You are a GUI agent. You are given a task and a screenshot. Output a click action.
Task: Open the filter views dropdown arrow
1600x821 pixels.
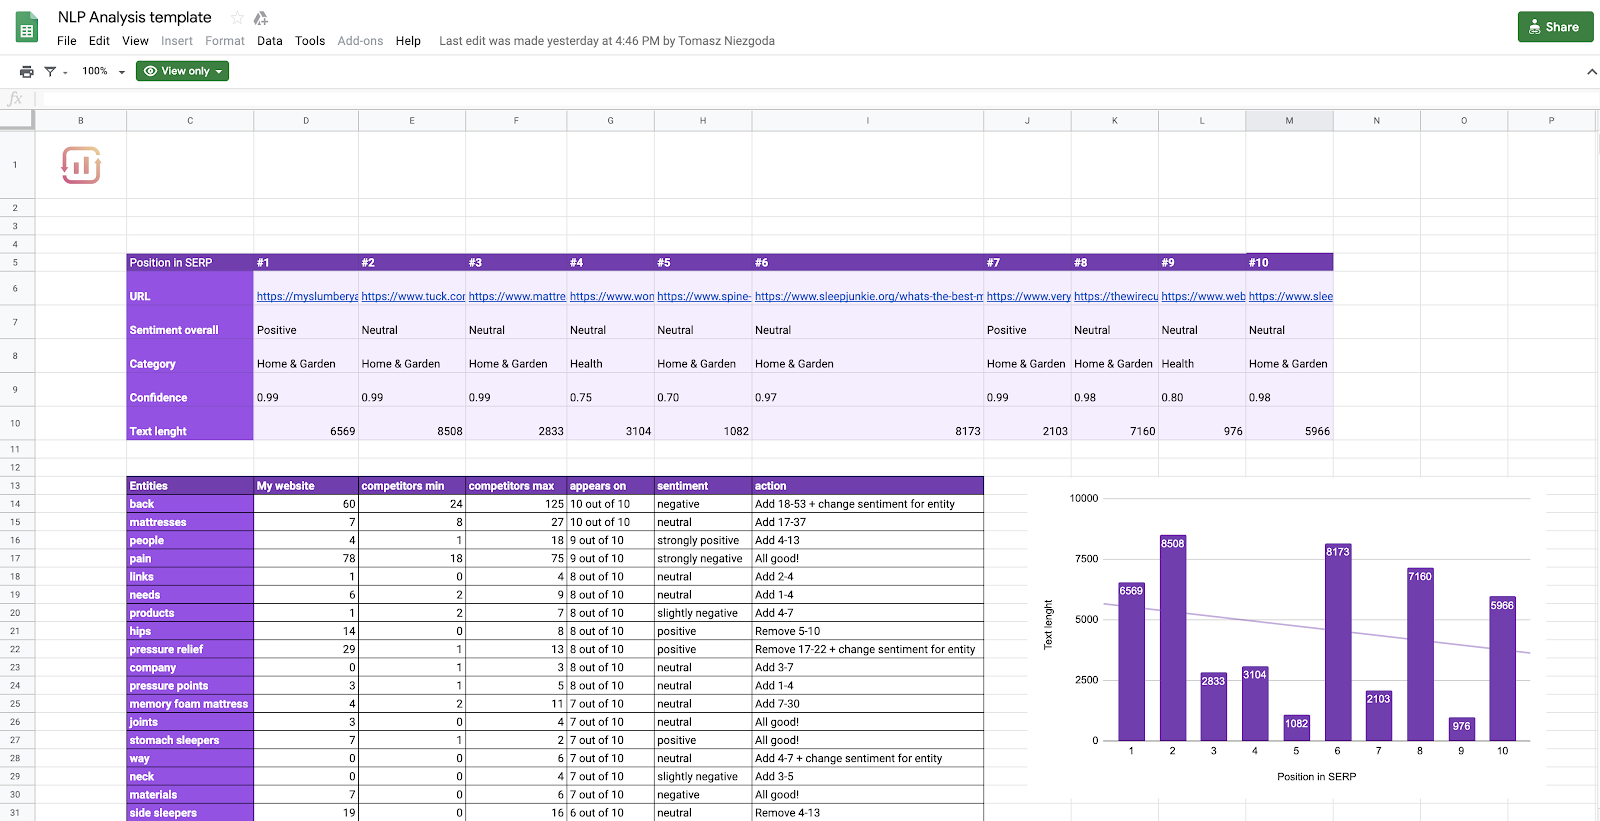65,72
